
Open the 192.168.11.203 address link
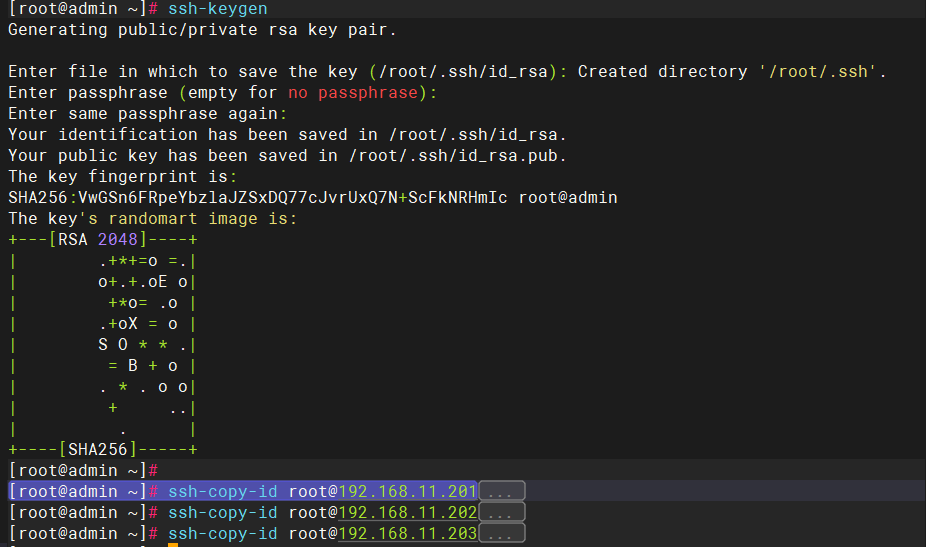(x=407, y=533)
